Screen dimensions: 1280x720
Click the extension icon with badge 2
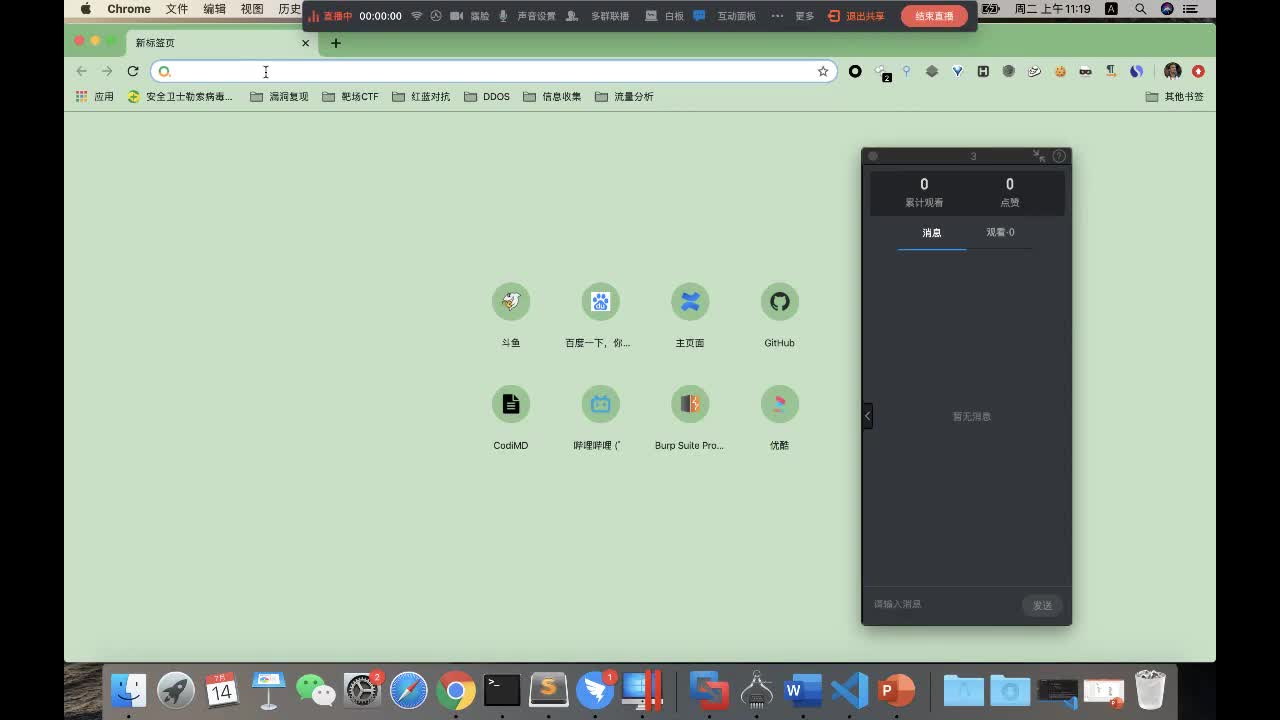pyautogui.click(x=882, y=72)
